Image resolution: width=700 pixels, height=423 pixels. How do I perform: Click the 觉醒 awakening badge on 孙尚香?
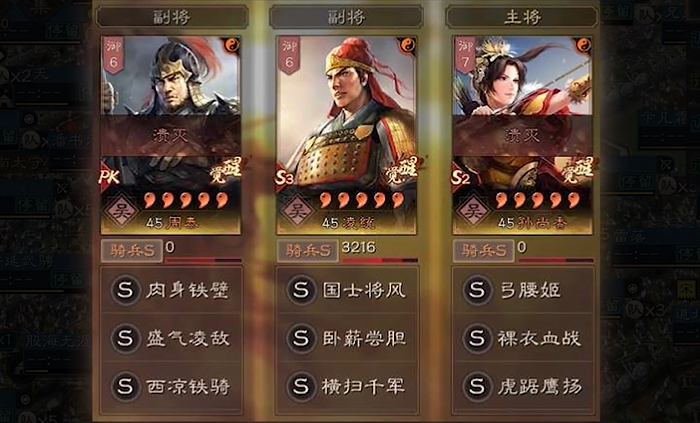(577, 170)
